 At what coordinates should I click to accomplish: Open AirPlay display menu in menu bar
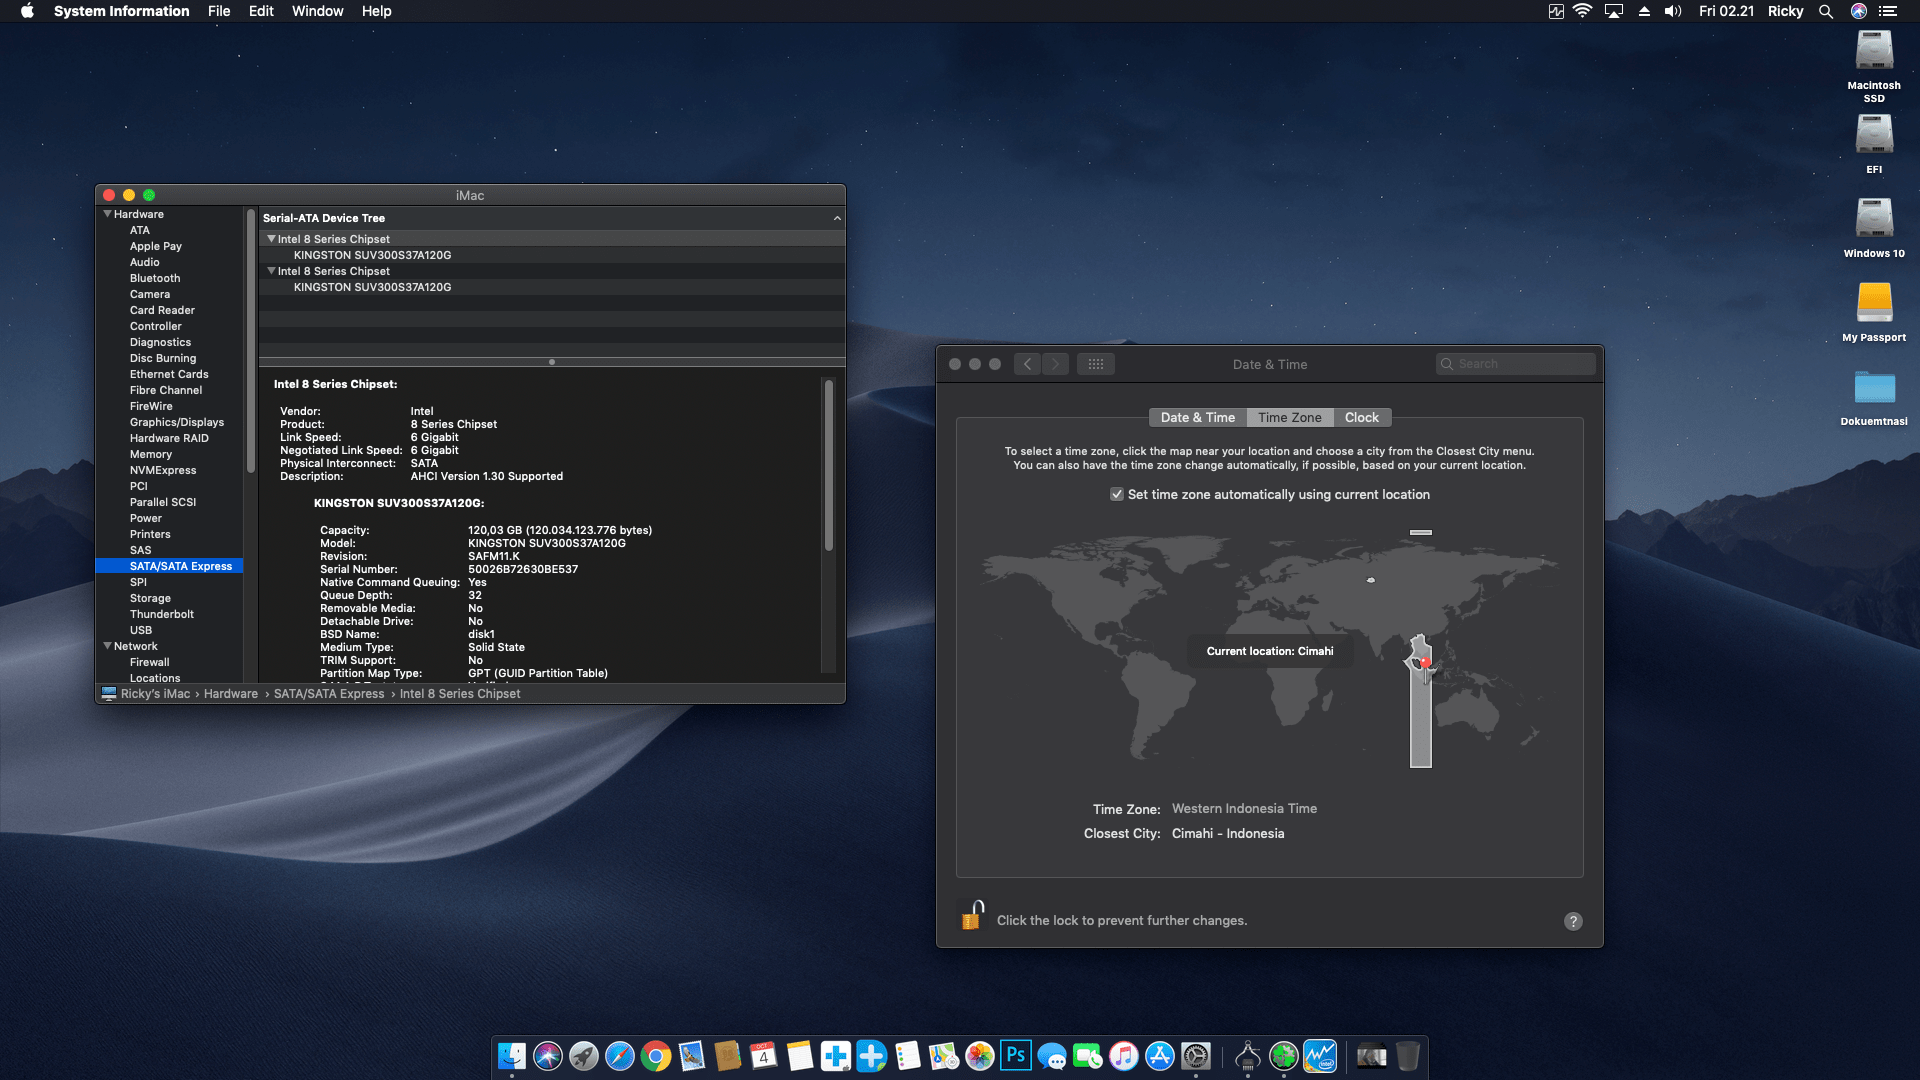tap(1614, 11)
